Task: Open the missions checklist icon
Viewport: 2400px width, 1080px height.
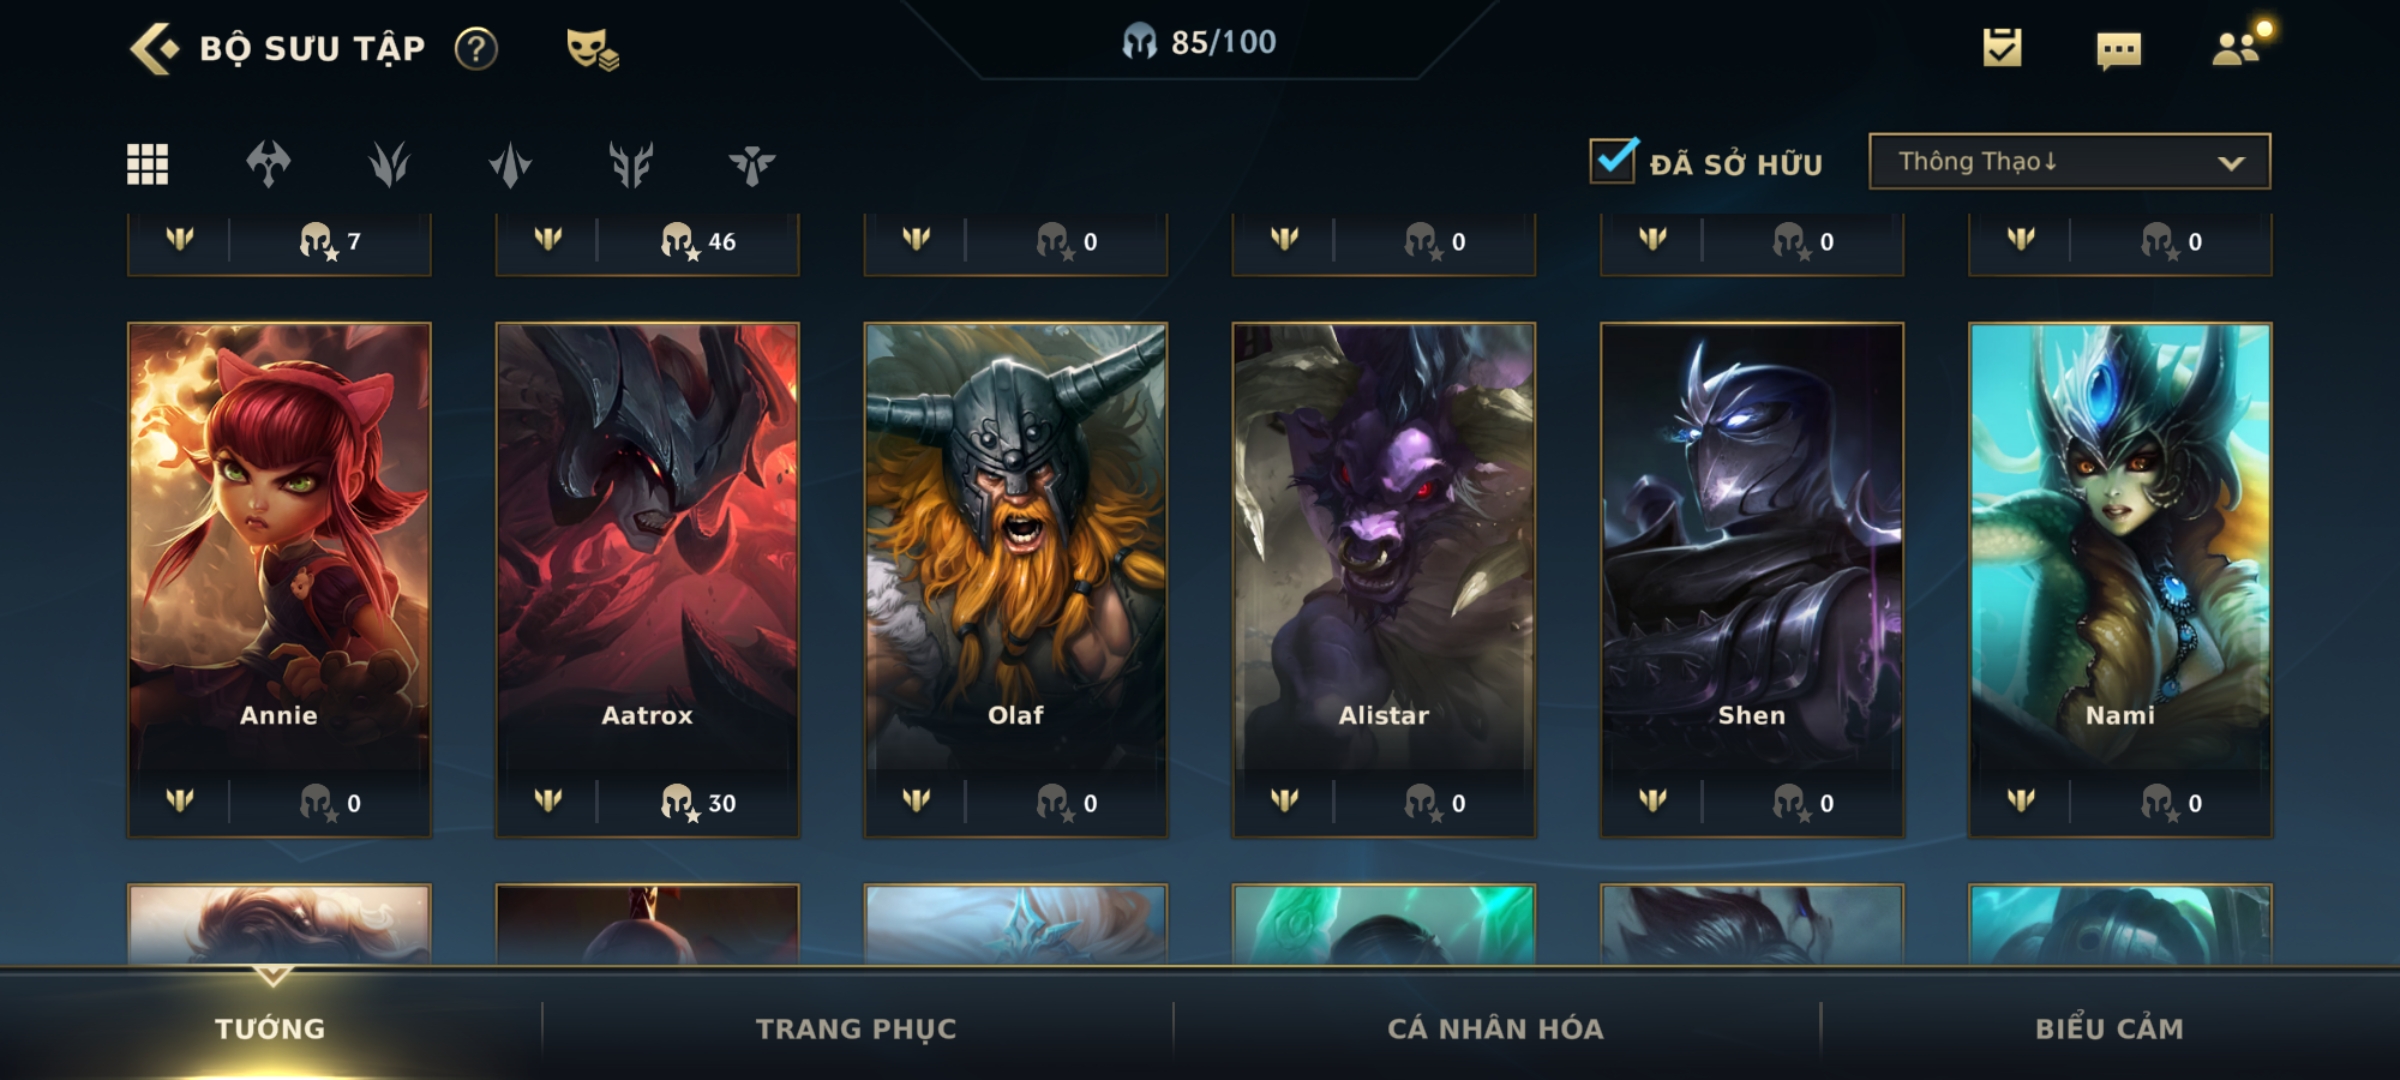Action: click(x=2002, y=48)
